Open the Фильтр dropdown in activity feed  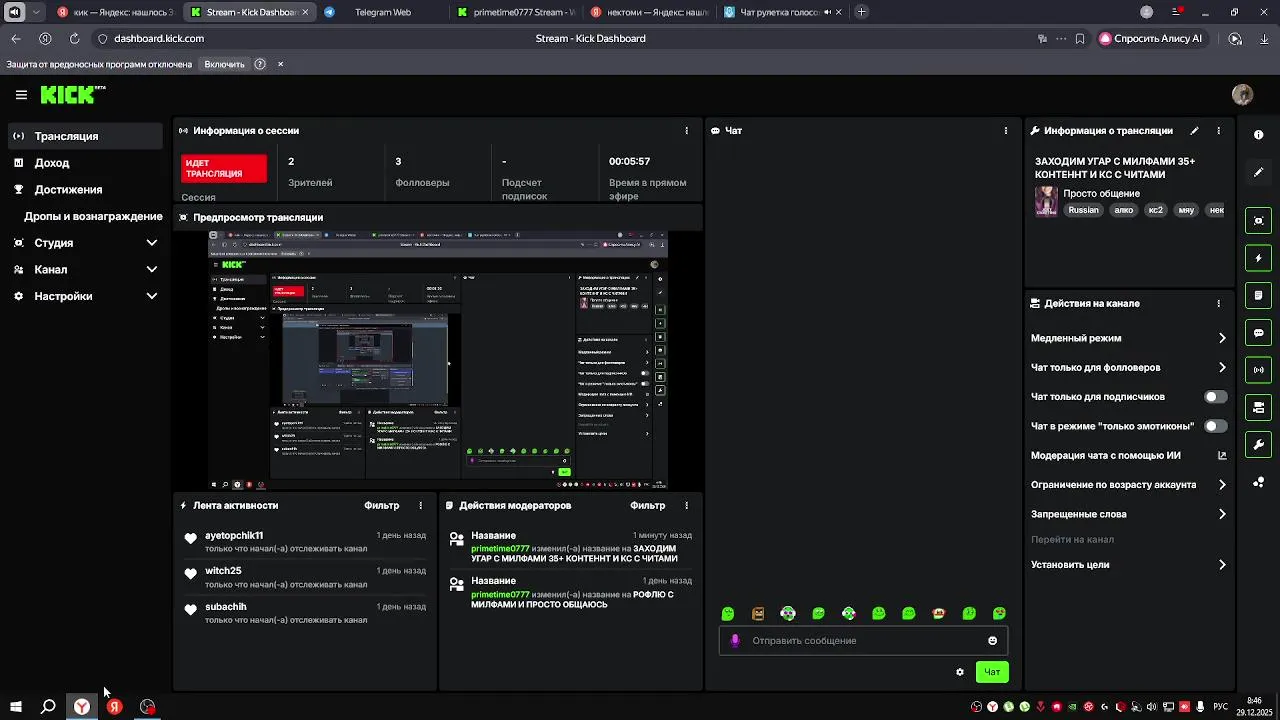[x=382, y=506]
